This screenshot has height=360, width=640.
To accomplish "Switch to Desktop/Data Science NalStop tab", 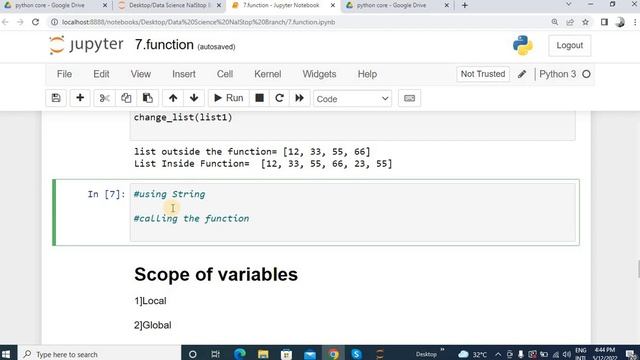I will (x=169, y=5).
